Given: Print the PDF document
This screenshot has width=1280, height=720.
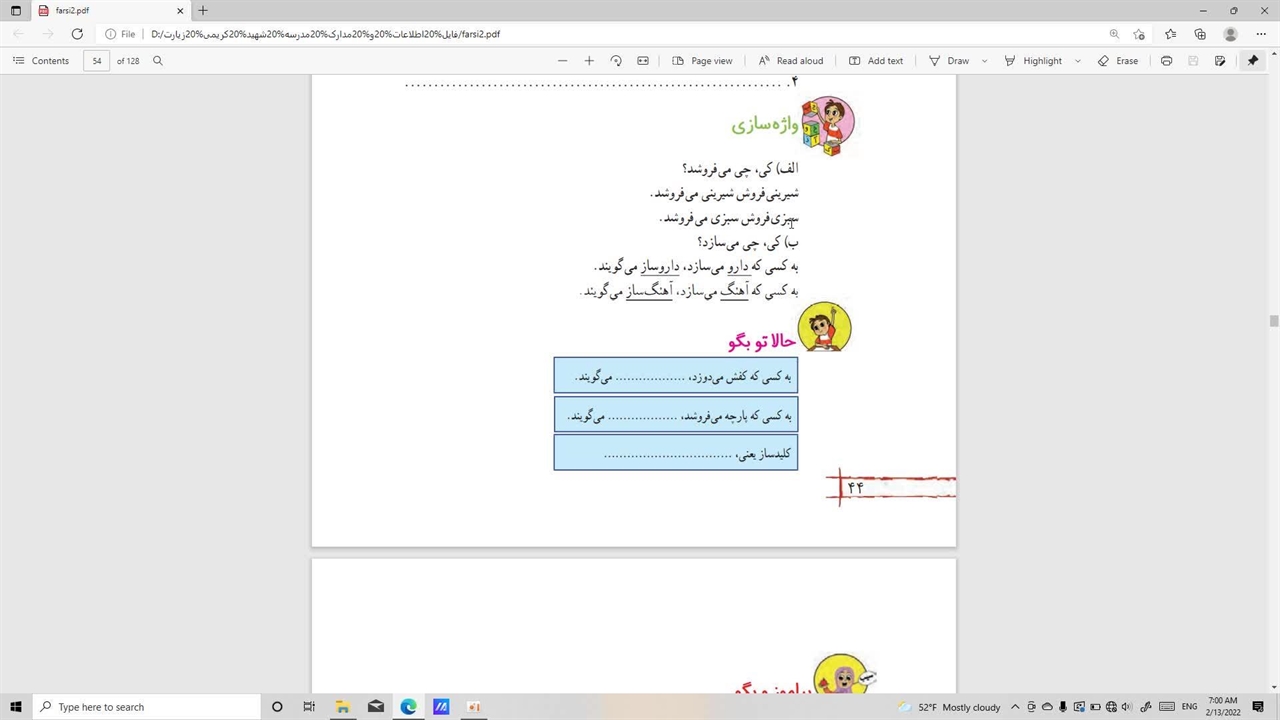Looking at the screenshot, I should pos(1166,61).
